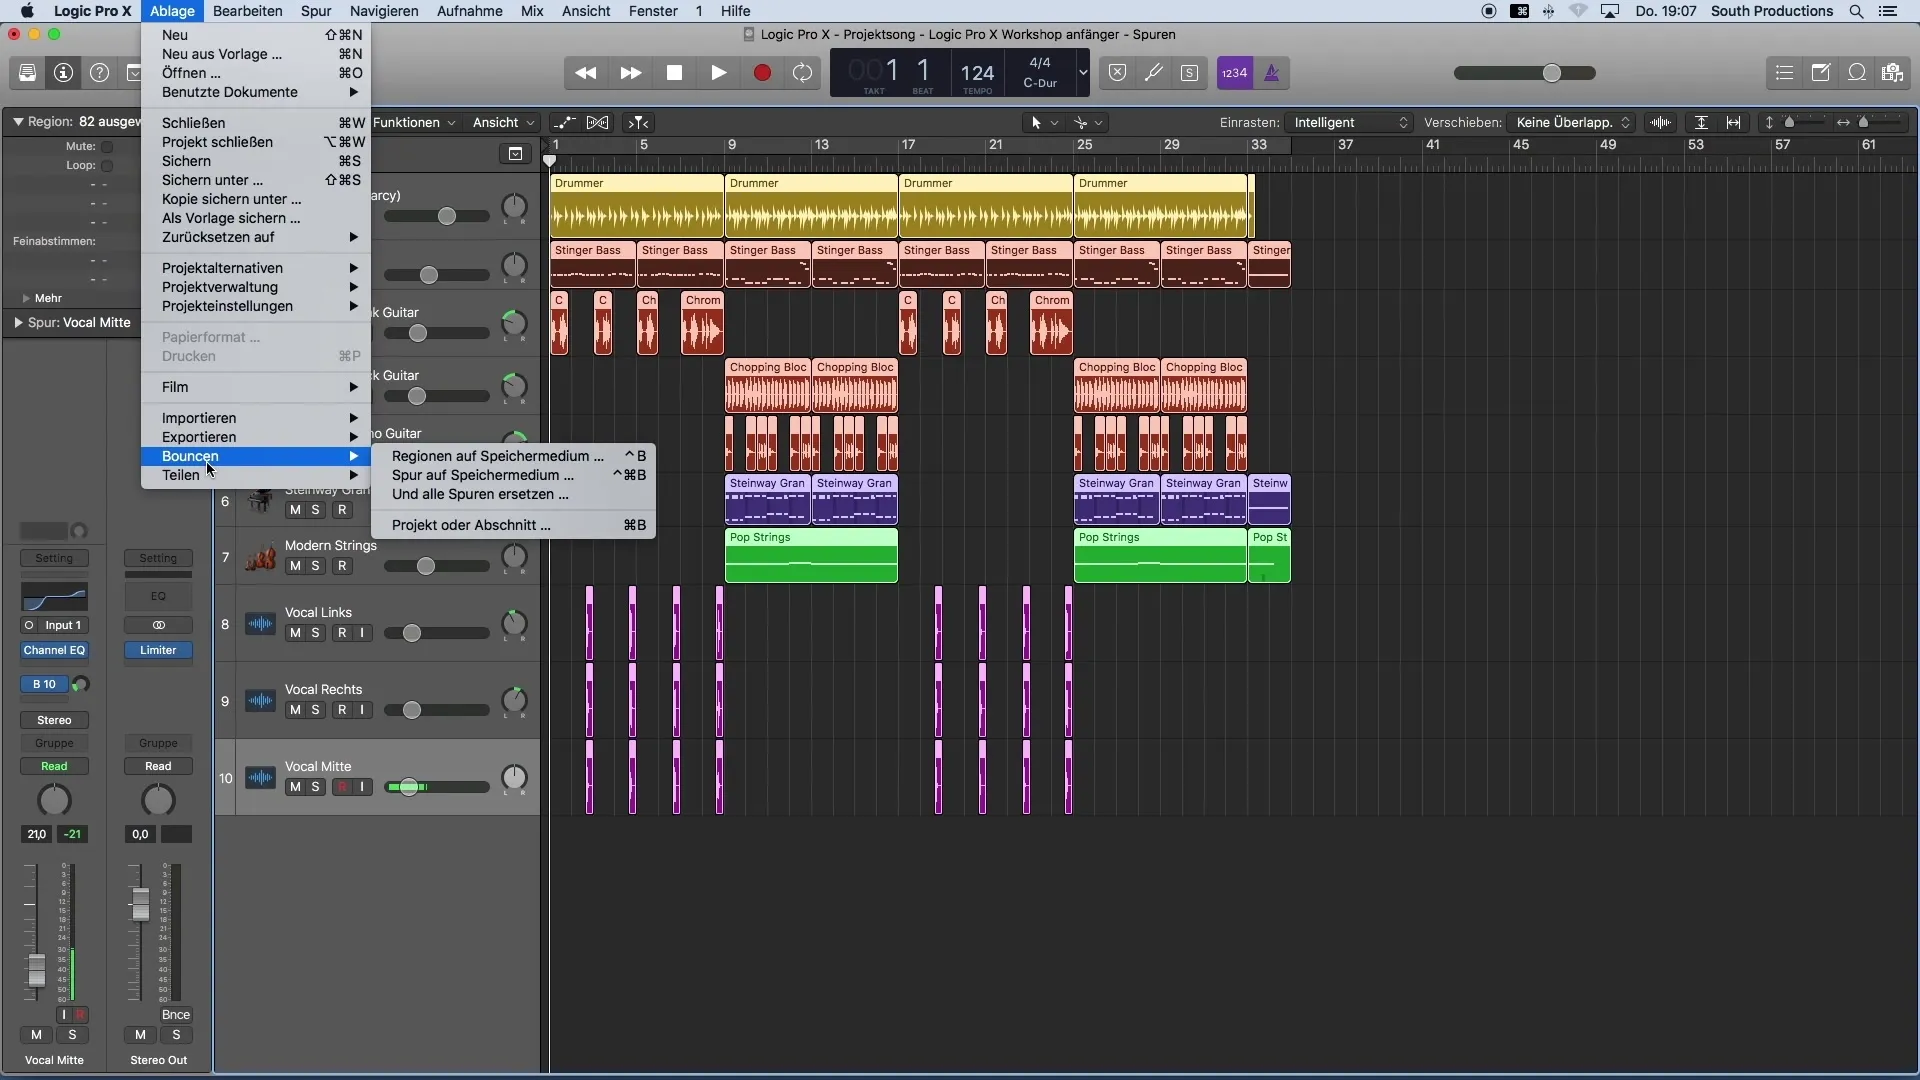Choose Projekt oder Abschnitt menu item
This screenshot has height=1080, width=1920.
pos(513,525)
